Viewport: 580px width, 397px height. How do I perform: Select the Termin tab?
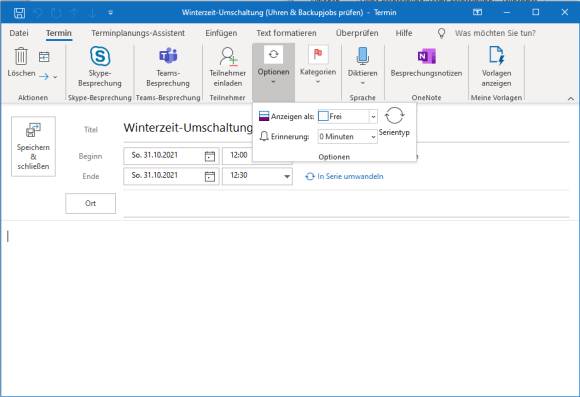tap(58, 33)
